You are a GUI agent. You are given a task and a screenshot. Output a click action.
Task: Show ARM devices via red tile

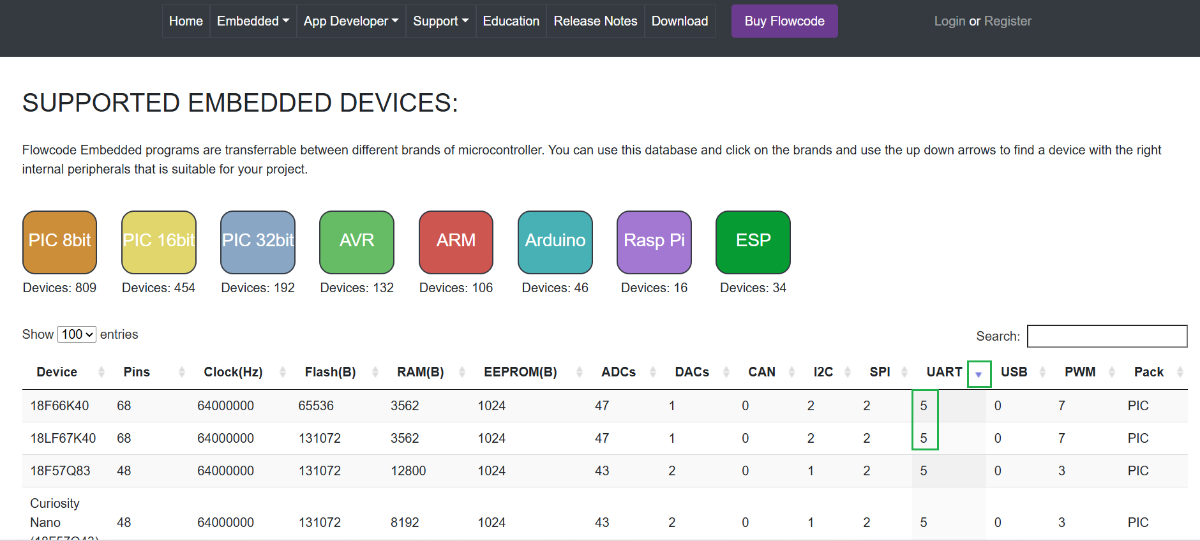[455, 242]
